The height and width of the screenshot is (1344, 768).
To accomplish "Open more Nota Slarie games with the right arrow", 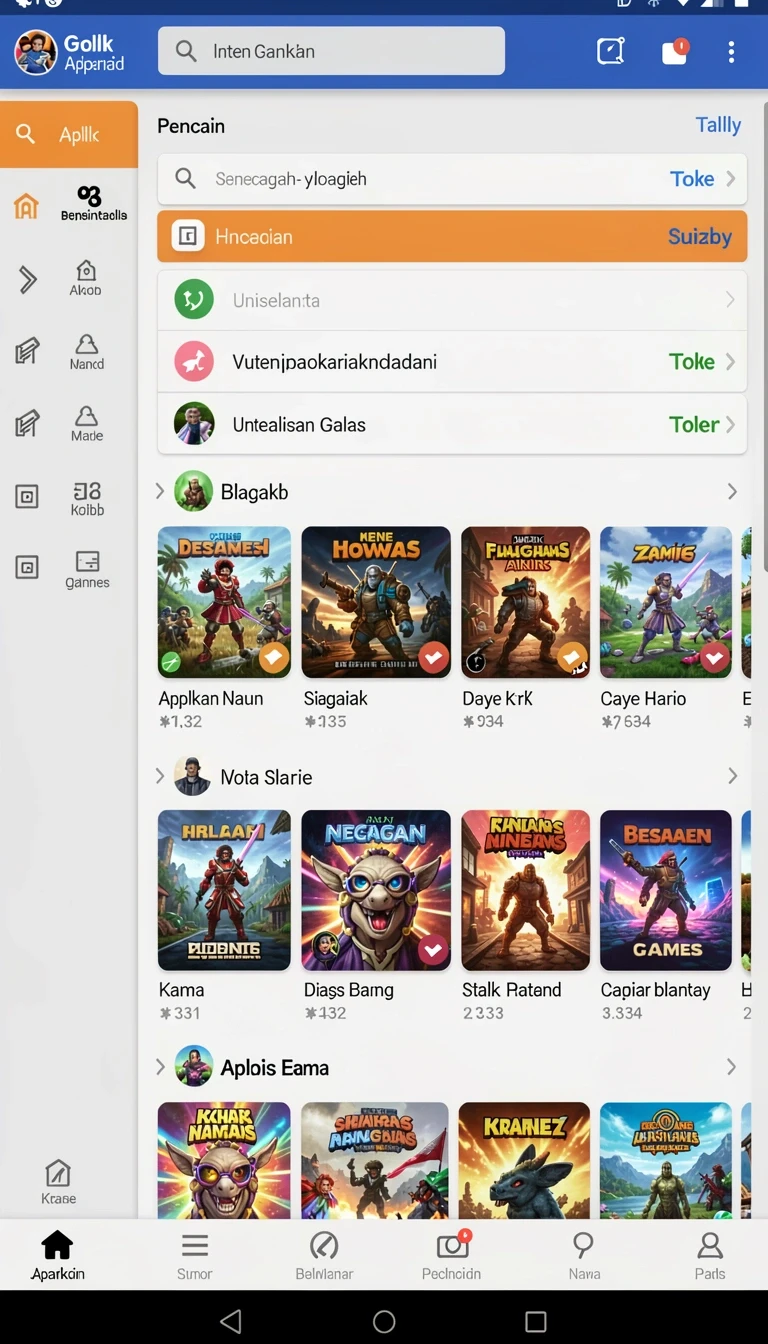I will coord(732,776).
